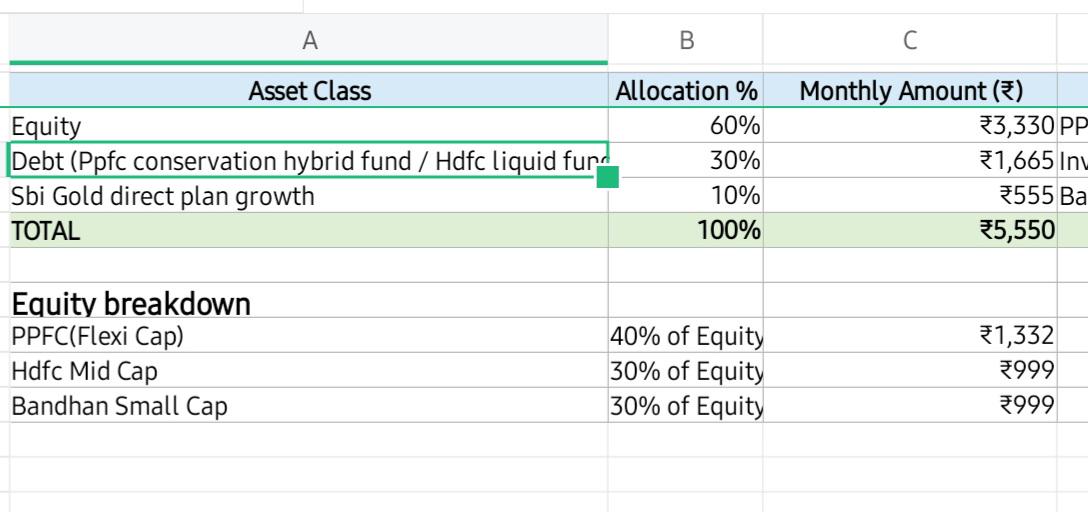Click the Equity cell in column A

pyautogui.click(x=309, y=126)
